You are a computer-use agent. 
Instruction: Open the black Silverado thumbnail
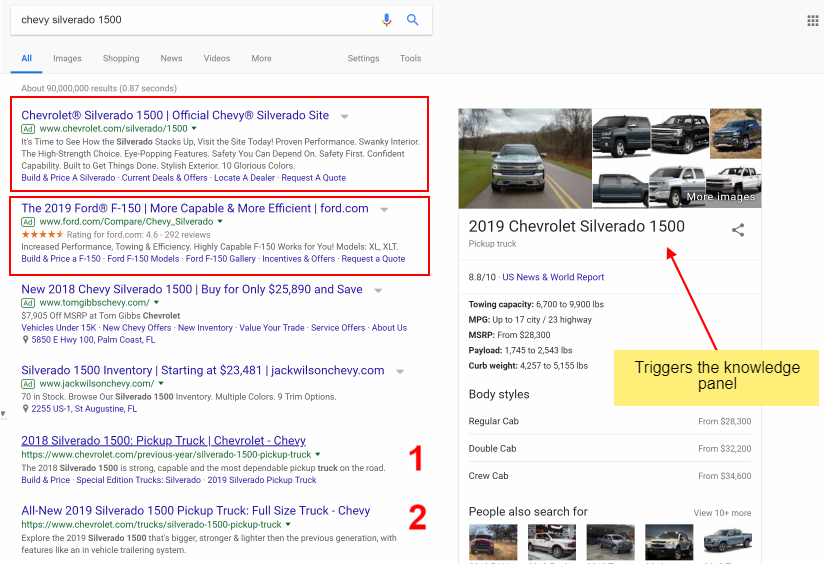click(680, 134)
